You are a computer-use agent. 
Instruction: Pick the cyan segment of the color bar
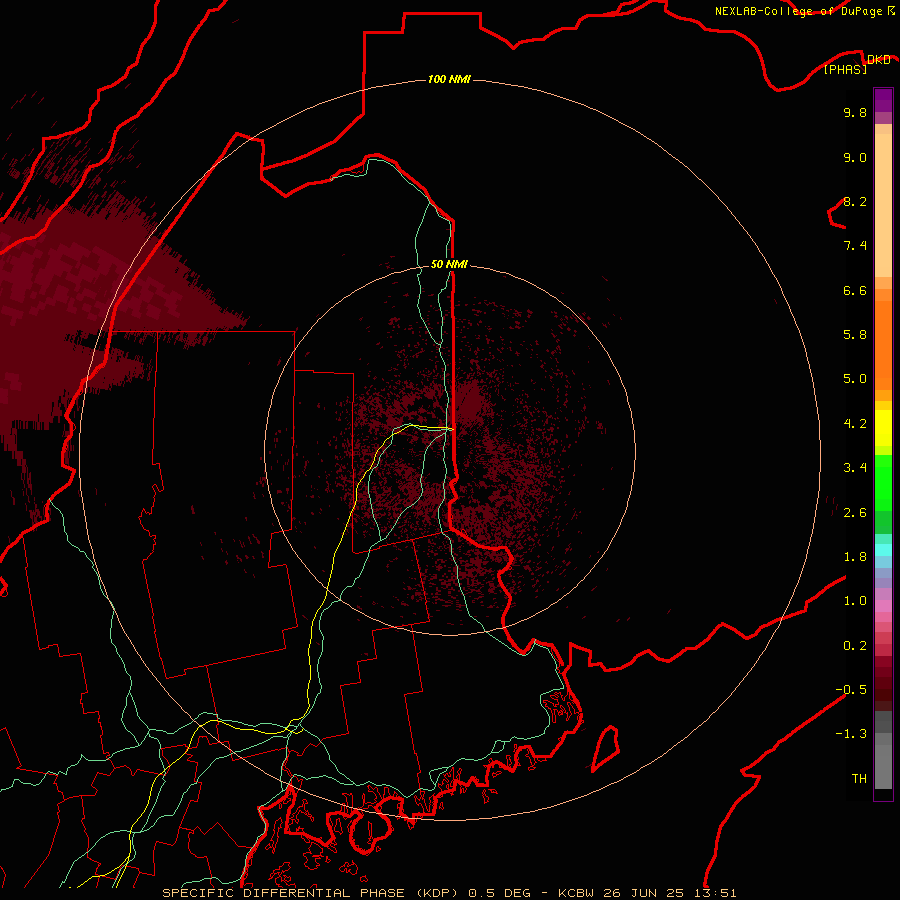point(883,550)
